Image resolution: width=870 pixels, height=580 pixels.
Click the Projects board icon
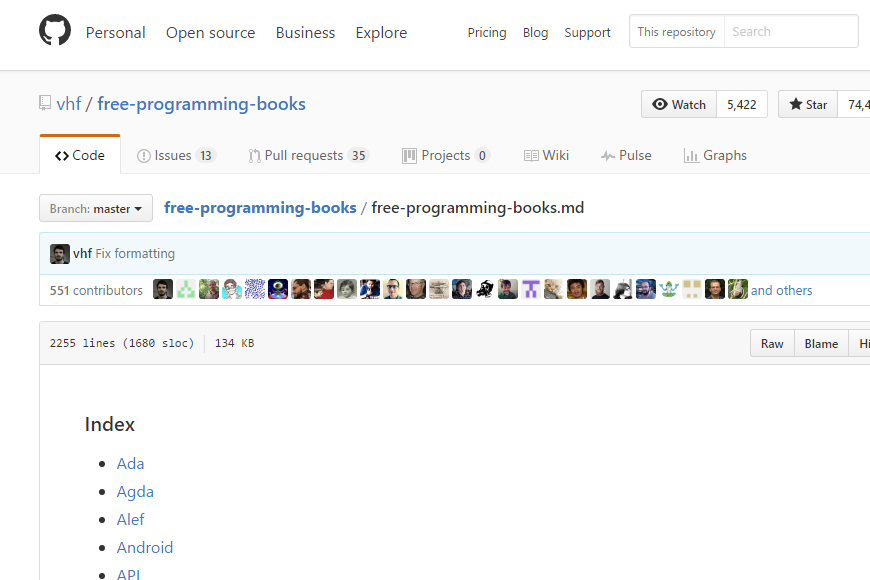coord(409,156)
